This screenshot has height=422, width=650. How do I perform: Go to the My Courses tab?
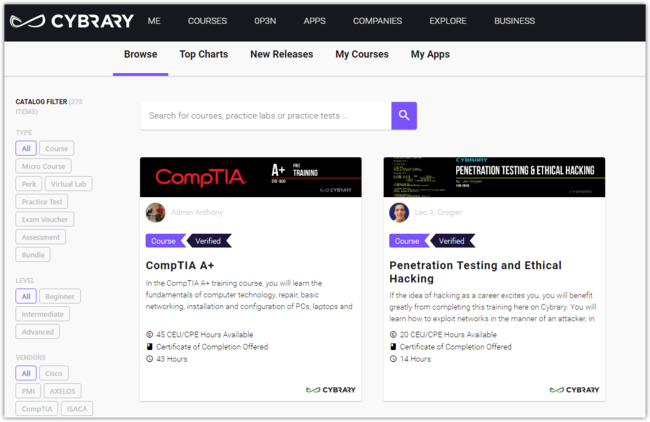pyautogui.click(x=362, y=54)
